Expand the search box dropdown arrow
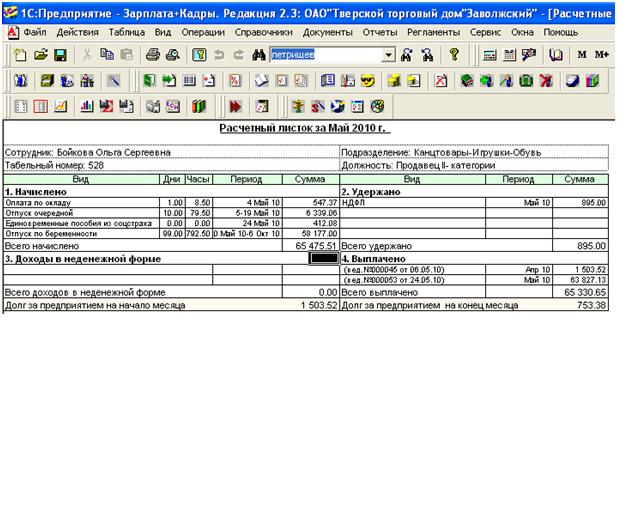 389,54
